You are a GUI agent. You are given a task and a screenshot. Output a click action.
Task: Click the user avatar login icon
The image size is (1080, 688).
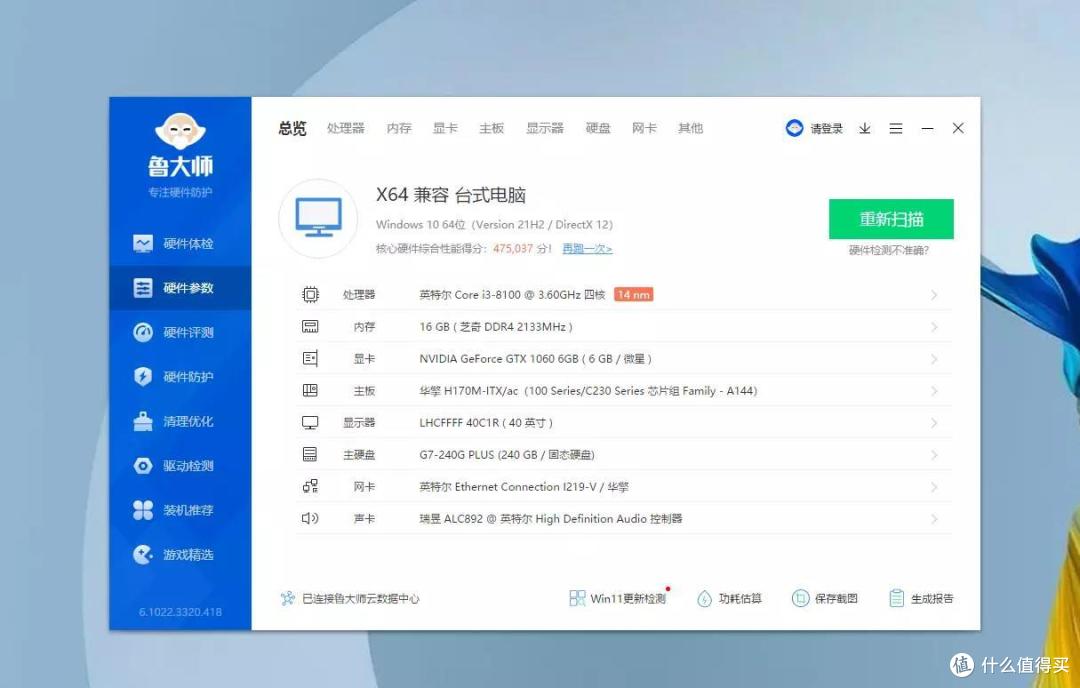point(794,128)
